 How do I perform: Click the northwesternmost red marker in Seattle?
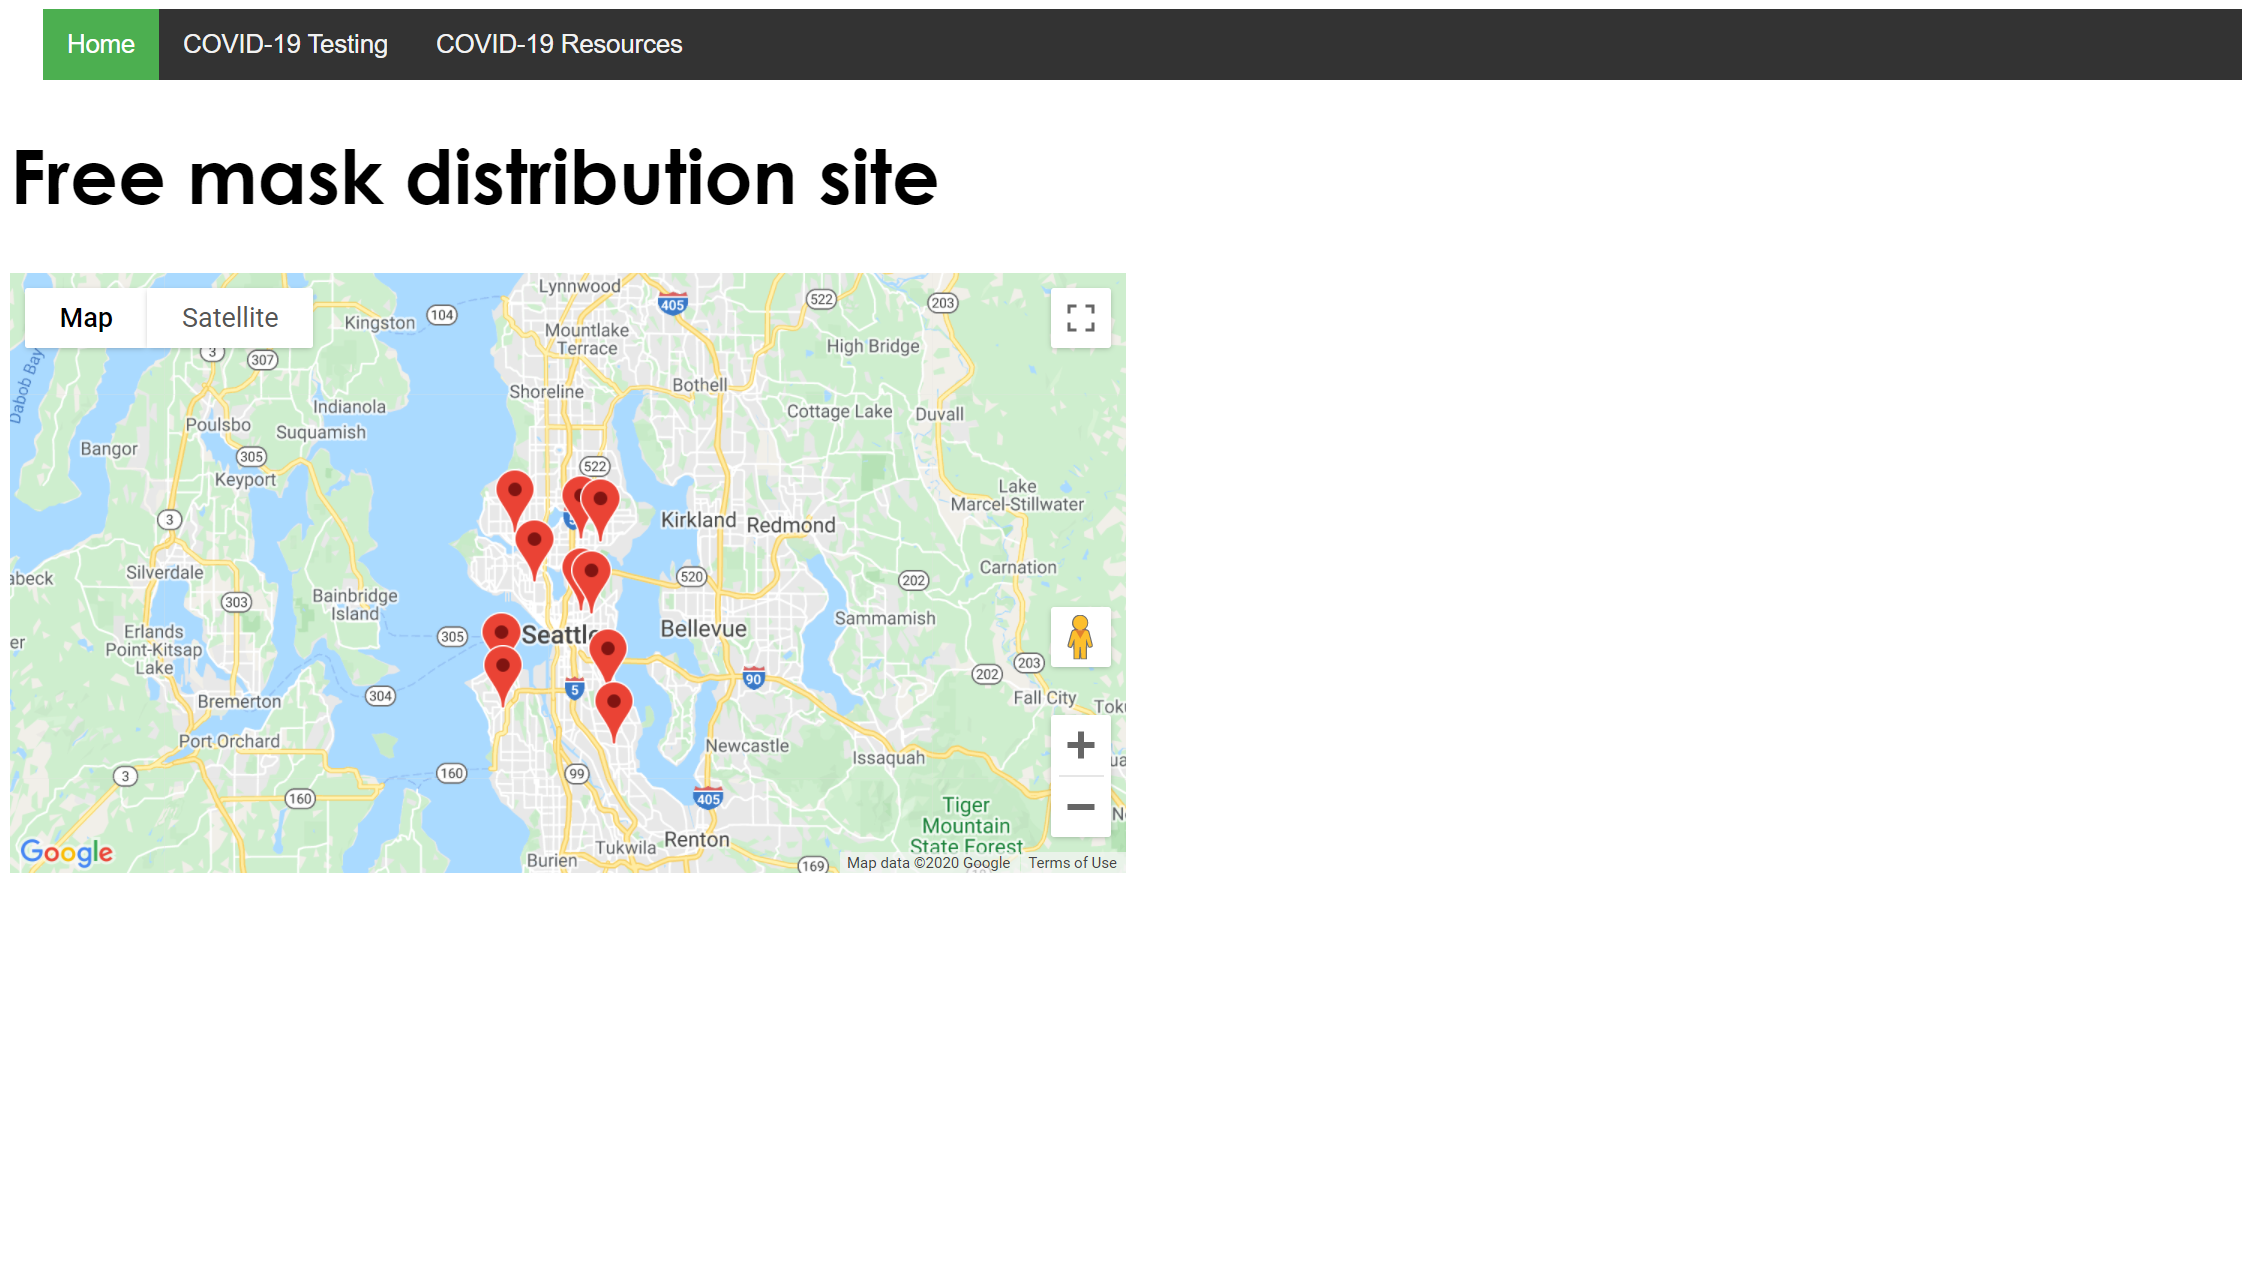515,492
